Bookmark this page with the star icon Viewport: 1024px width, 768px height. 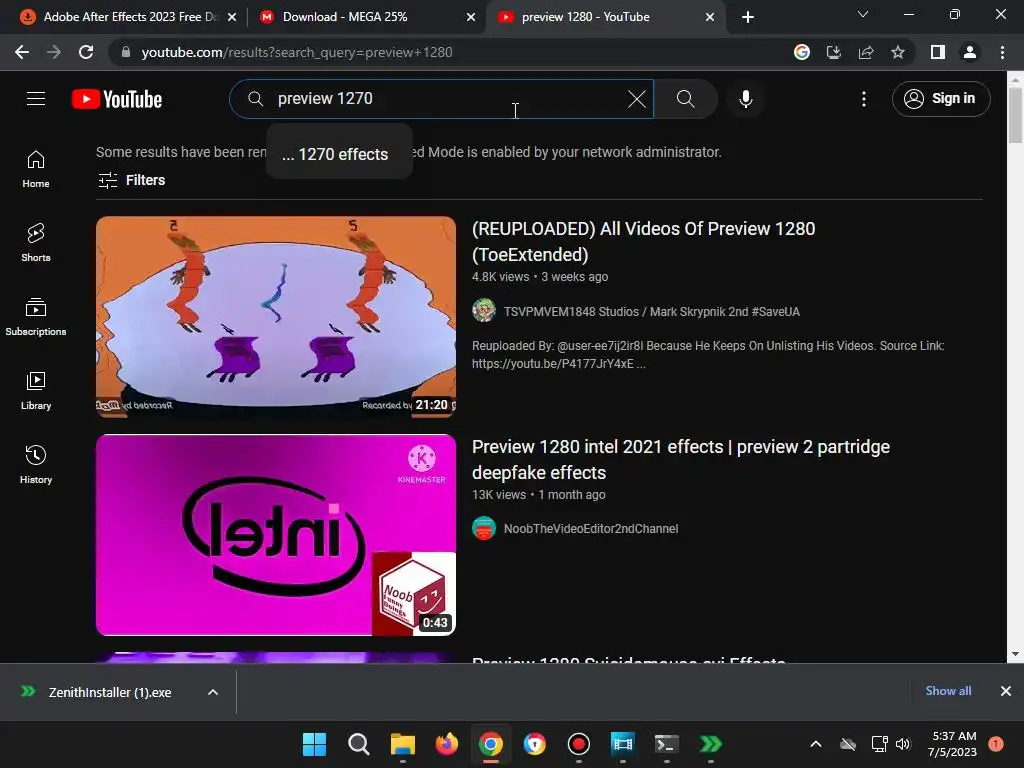click(x=898, y=52)
